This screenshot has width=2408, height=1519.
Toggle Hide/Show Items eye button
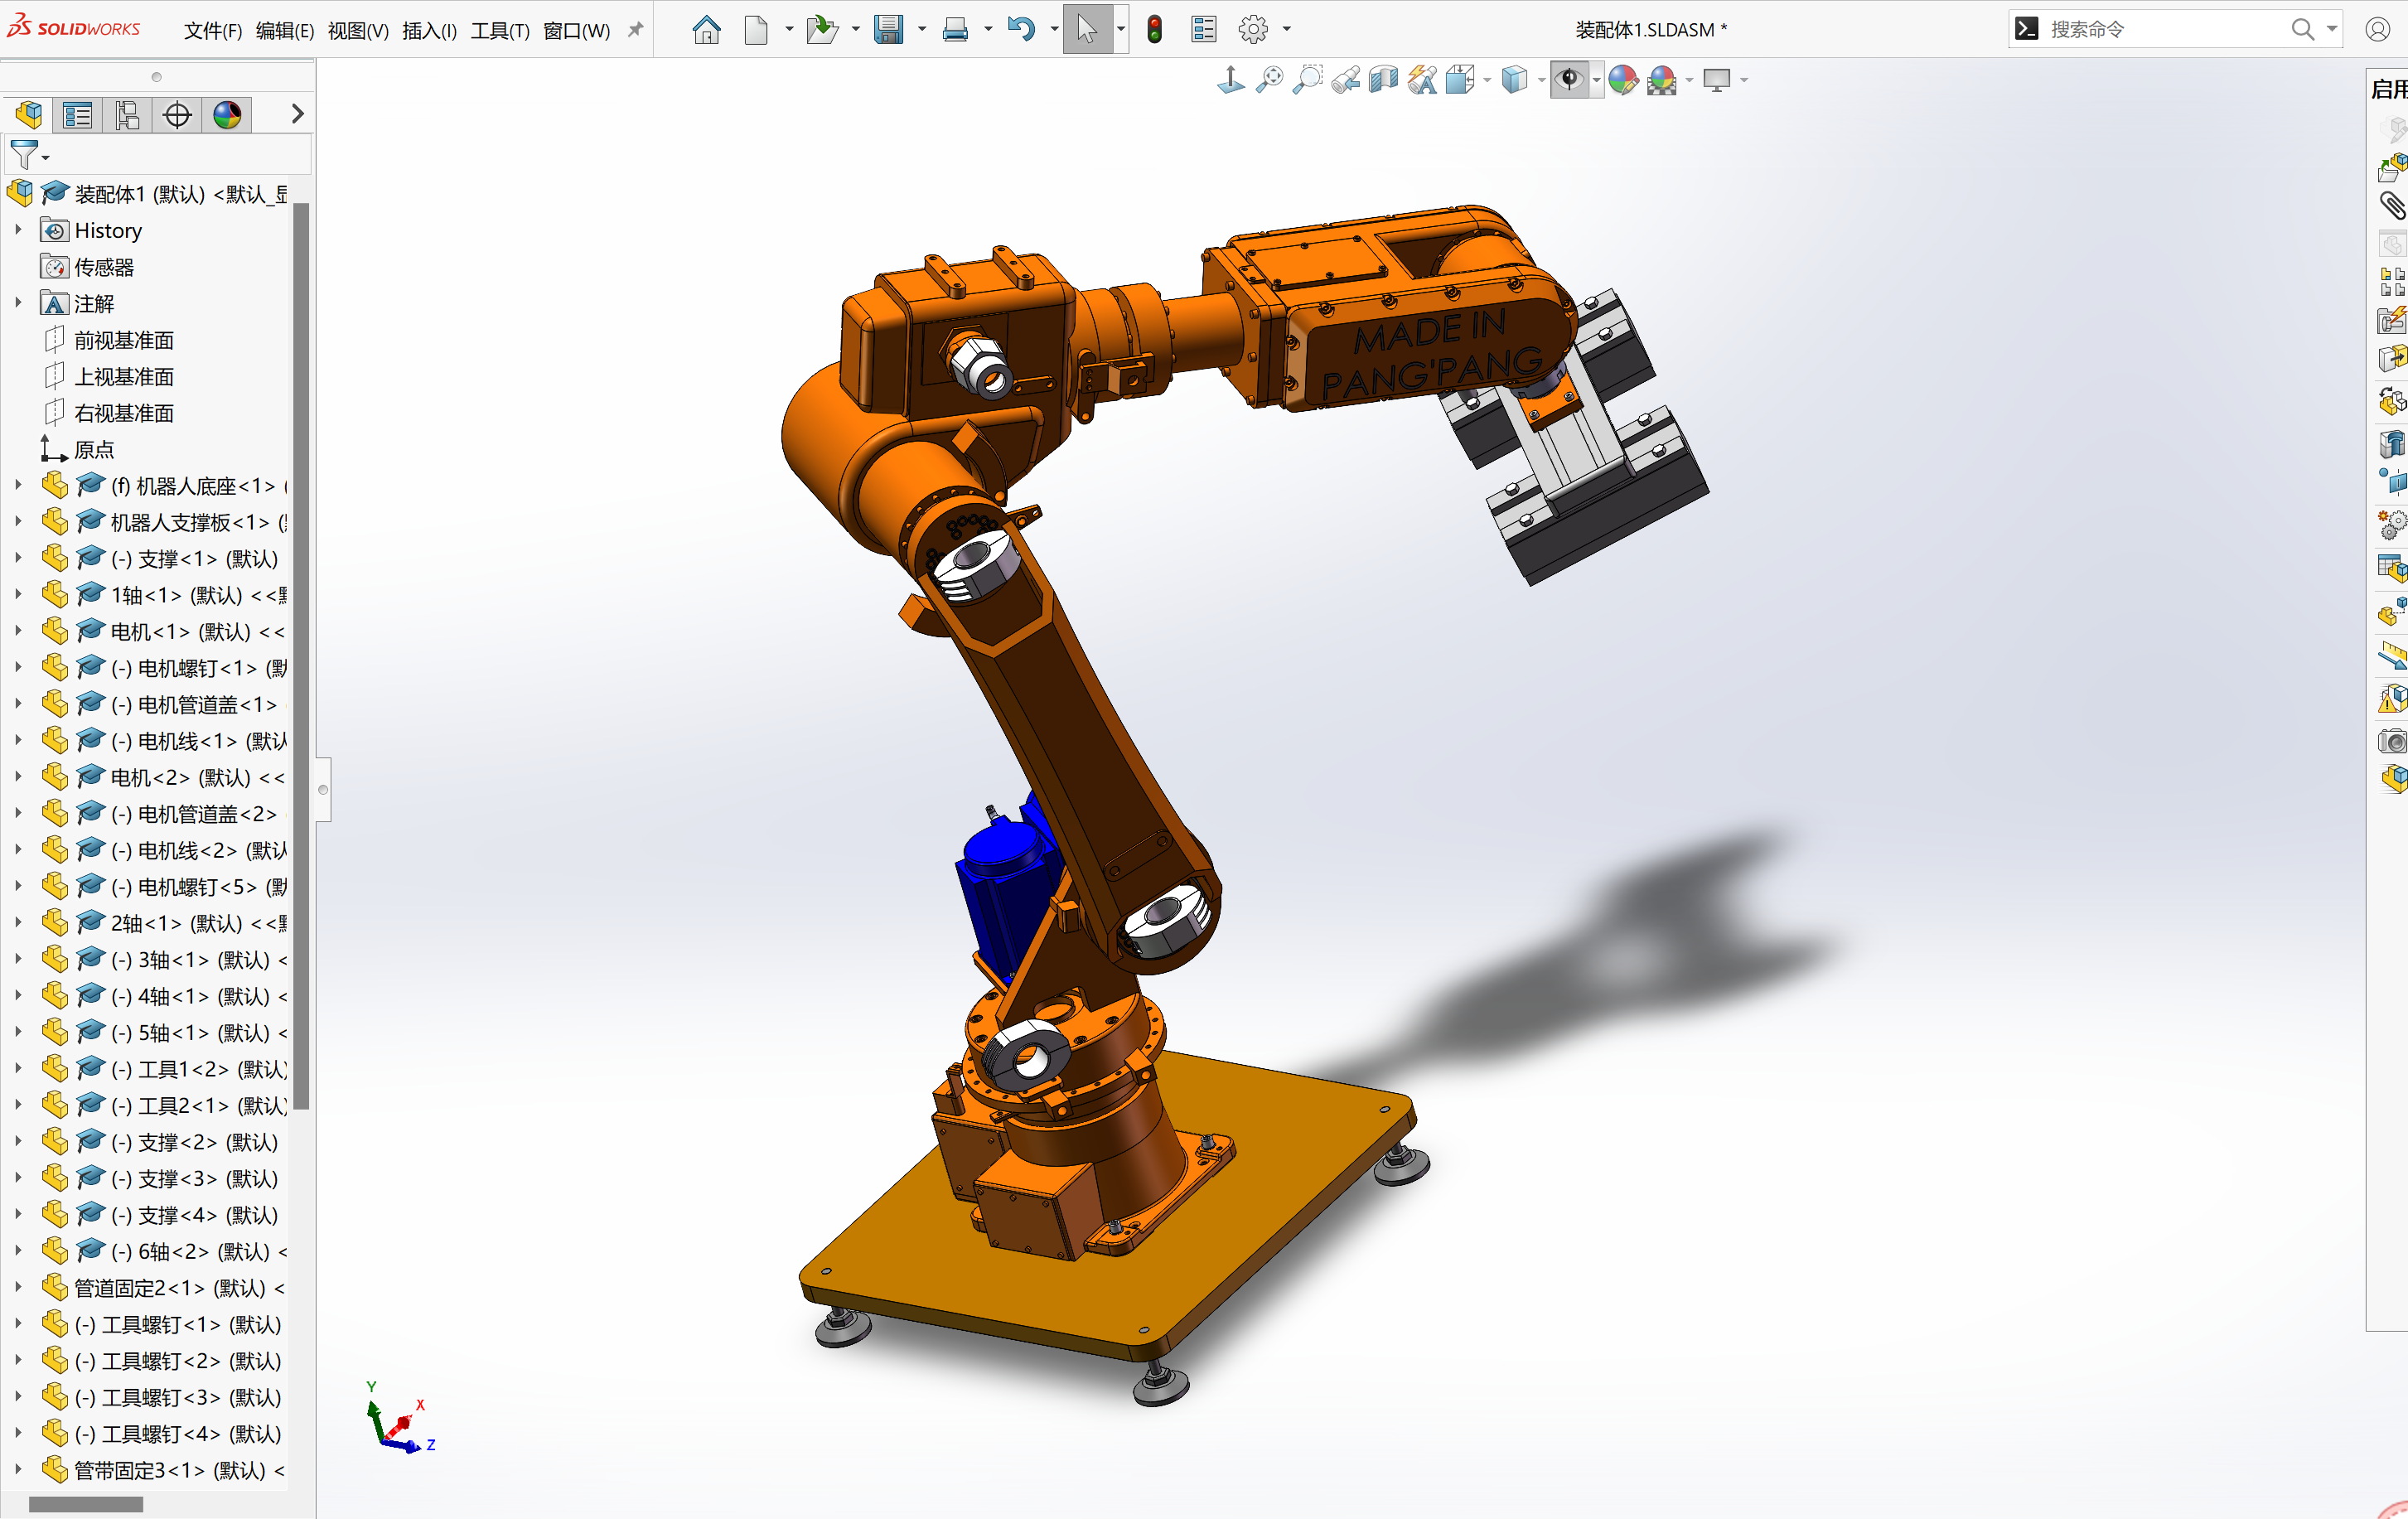pyautogui.click(x=1570, y=80)
